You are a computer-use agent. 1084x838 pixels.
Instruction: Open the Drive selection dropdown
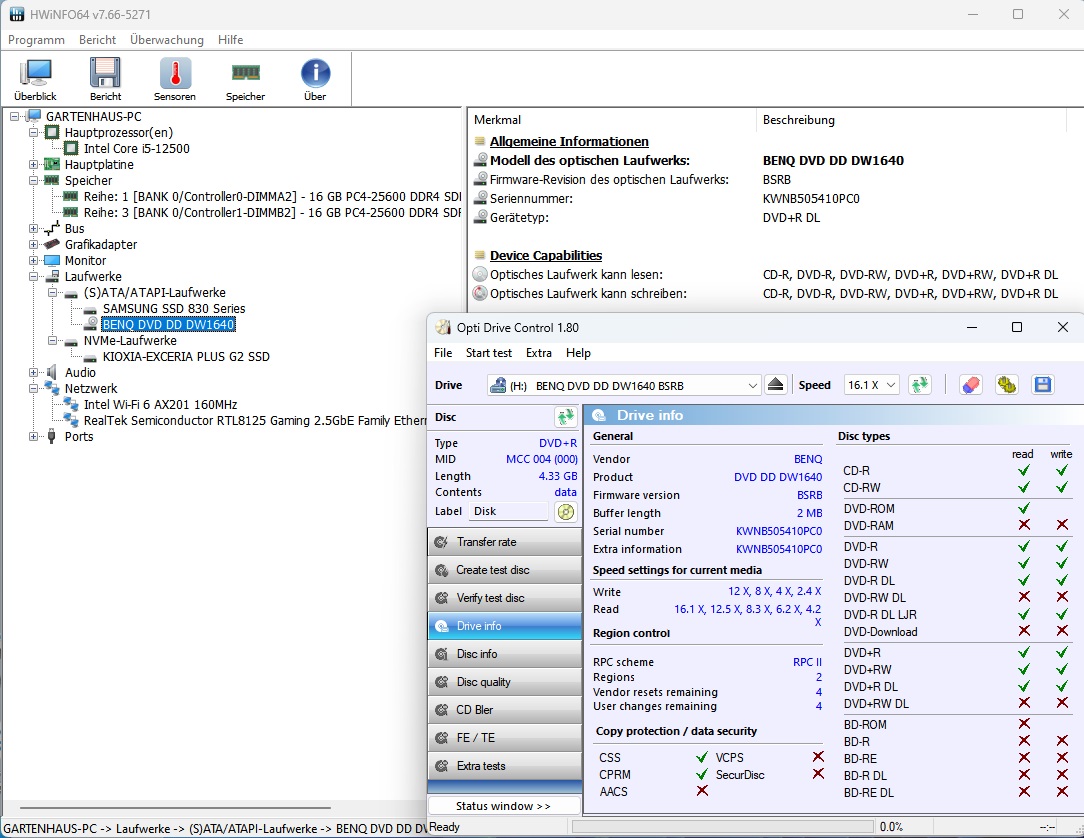pyautogui.click(x=624, y=385)
